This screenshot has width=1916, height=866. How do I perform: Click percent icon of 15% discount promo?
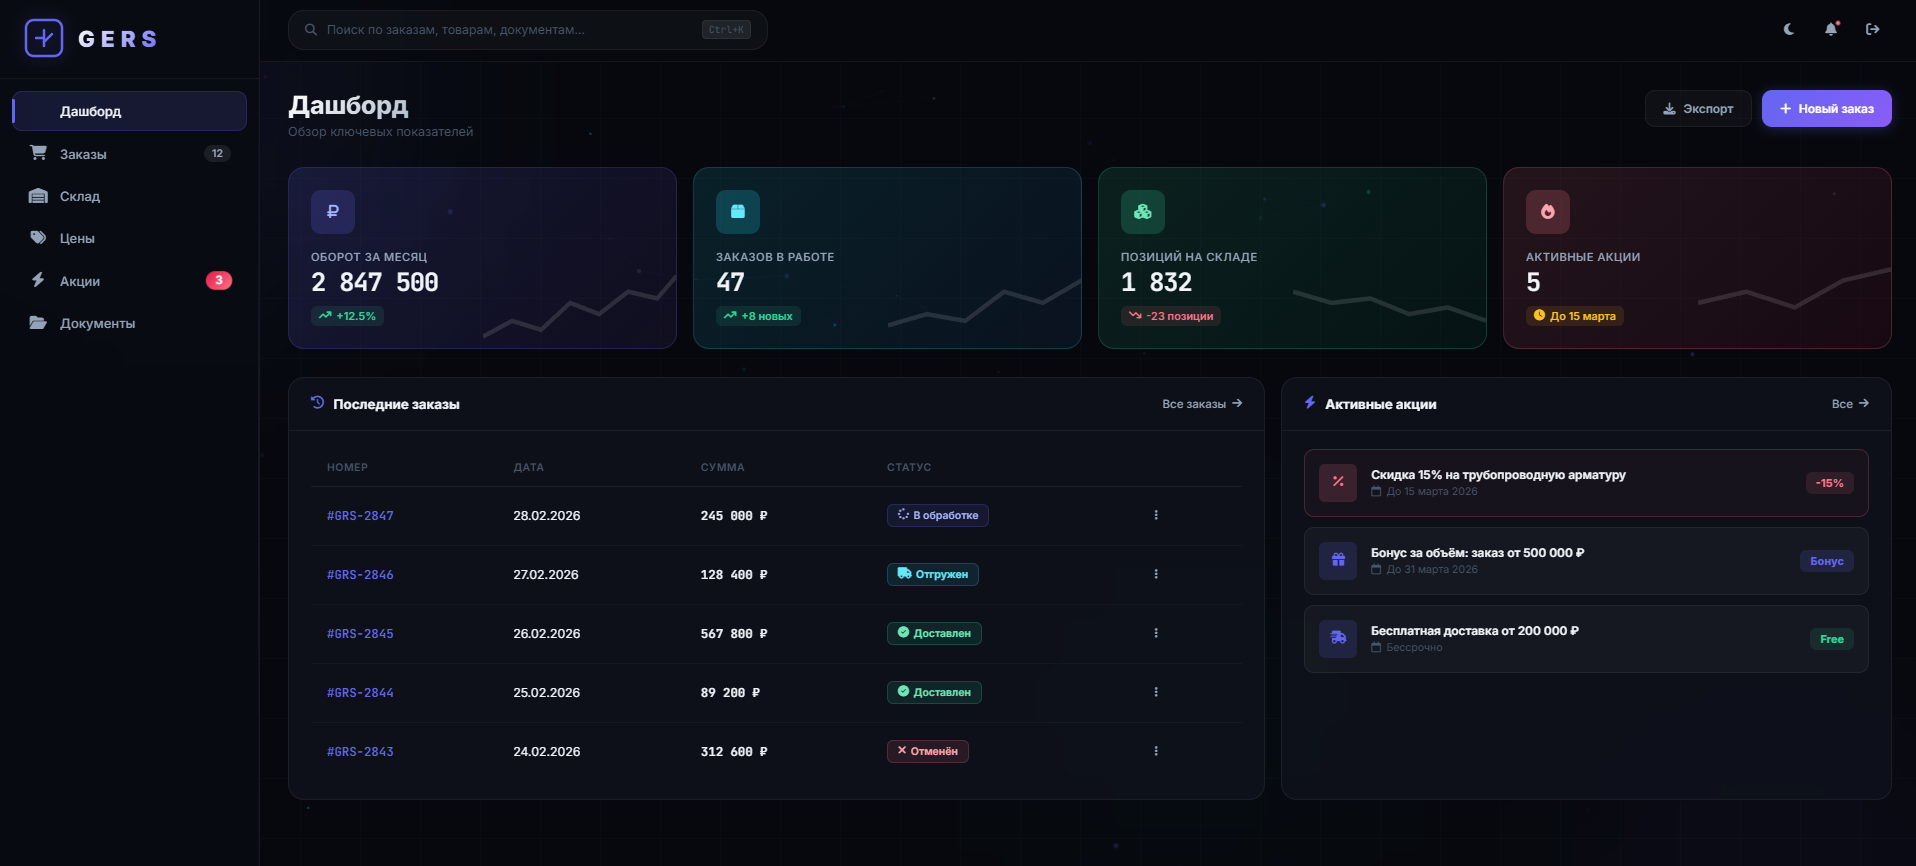1338,483
